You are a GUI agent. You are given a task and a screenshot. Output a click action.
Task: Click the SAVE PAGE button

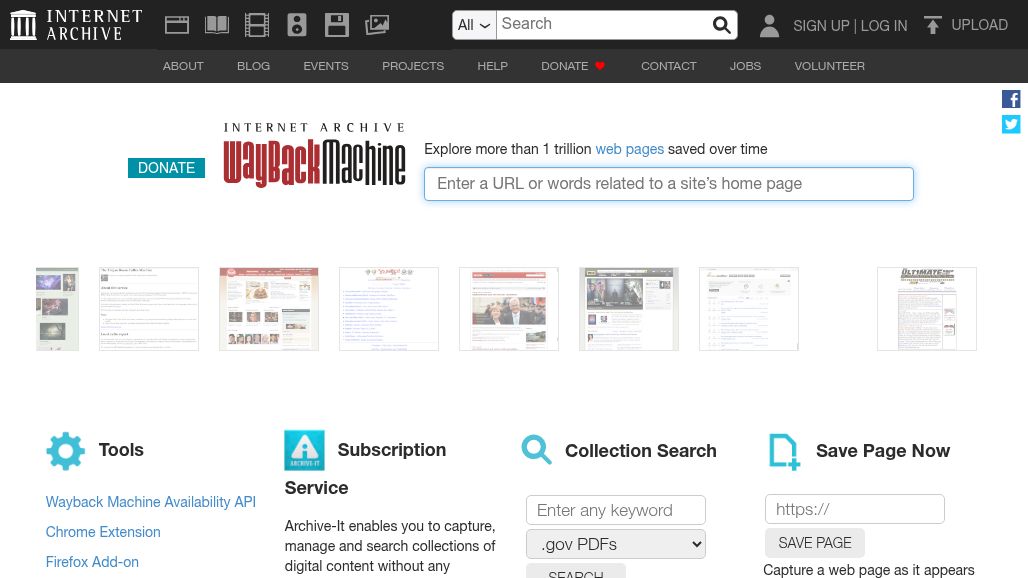click(815, 543)
